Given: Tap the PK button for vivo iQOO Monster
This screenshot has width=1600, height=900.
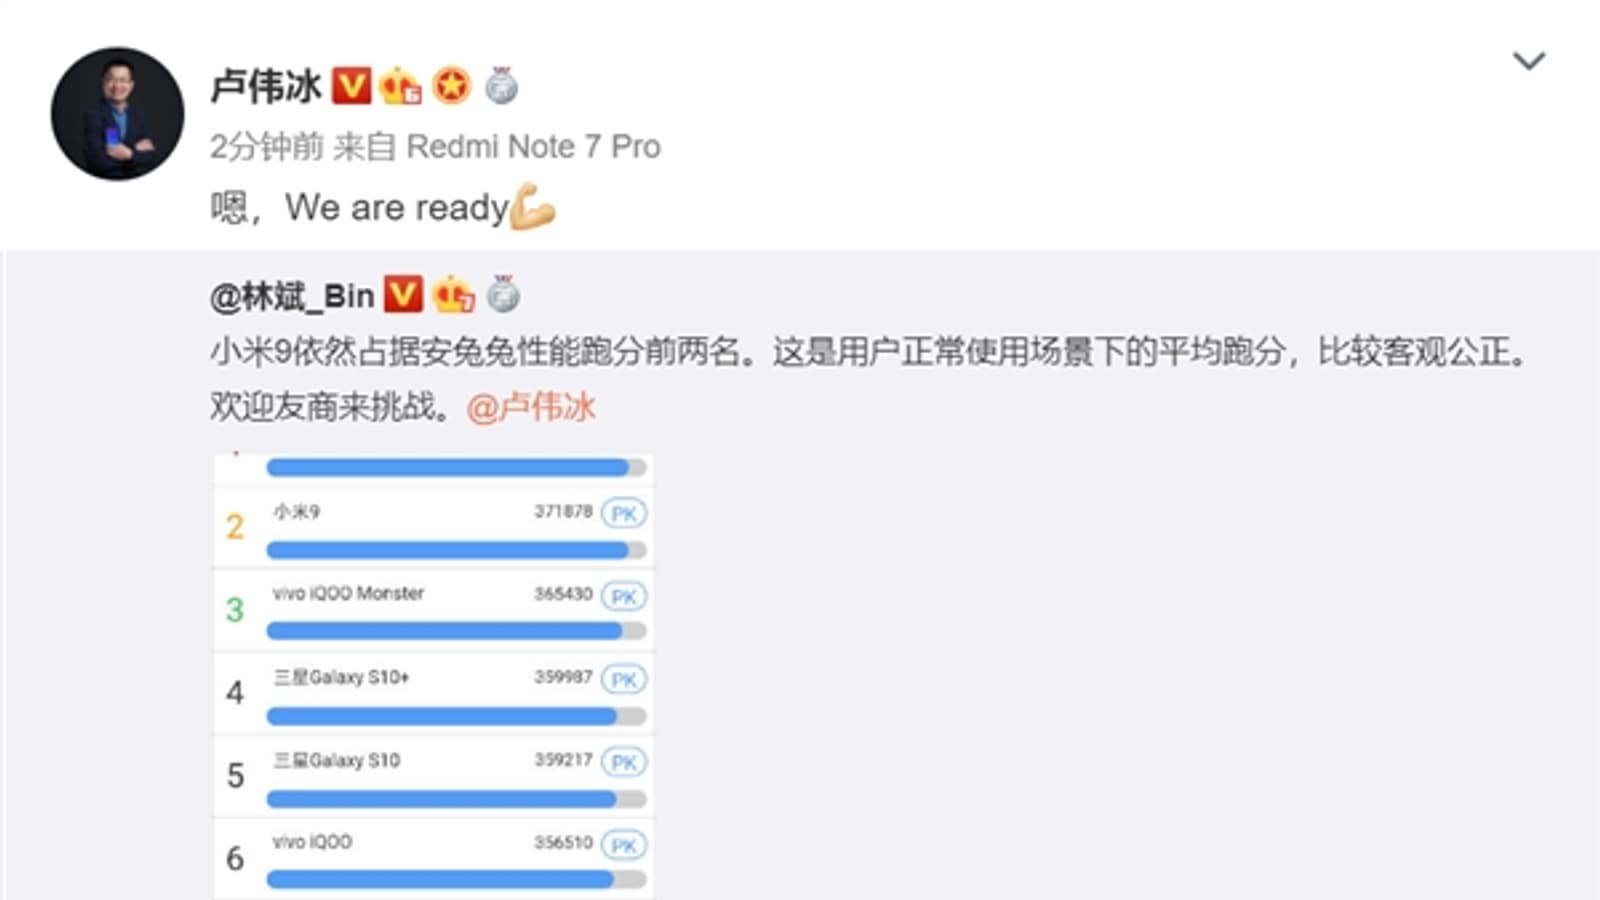Looking at the screenshot, I should click(624, 597).
